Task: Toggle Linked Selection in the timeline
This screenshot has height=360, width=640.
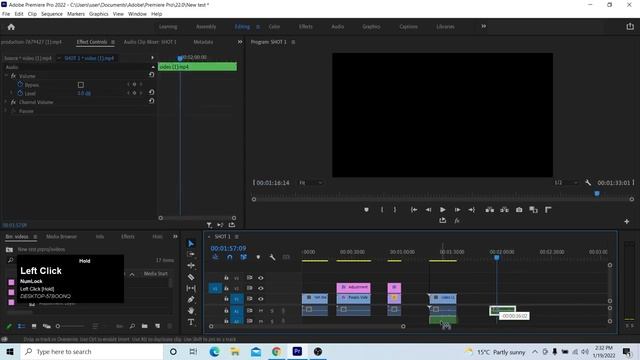Action: (243, 257)
